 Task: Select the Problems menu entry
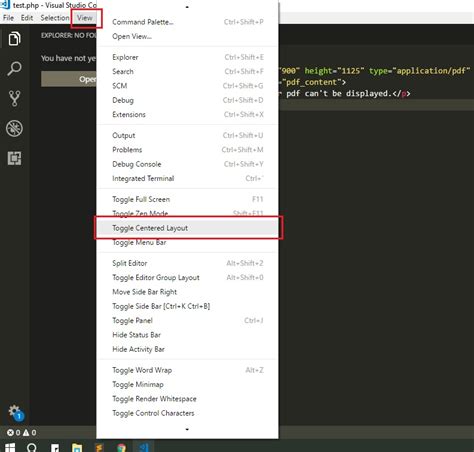coord(187,150)
